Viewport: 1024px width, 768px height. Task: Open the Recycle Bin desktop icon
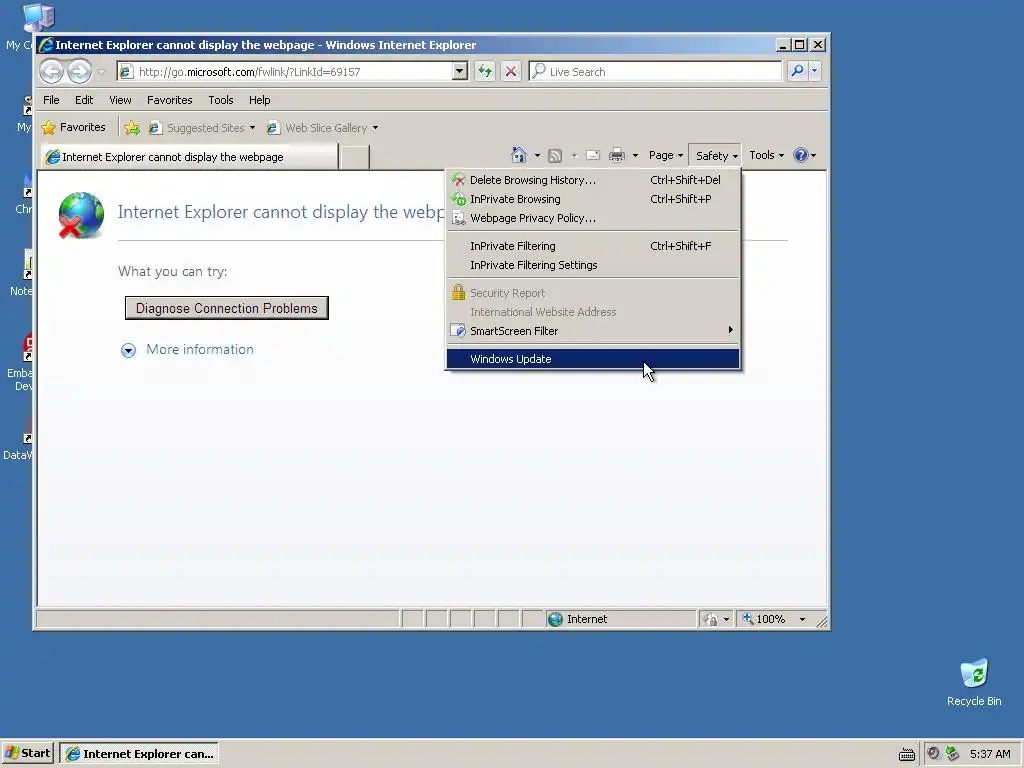coord(974,682)
